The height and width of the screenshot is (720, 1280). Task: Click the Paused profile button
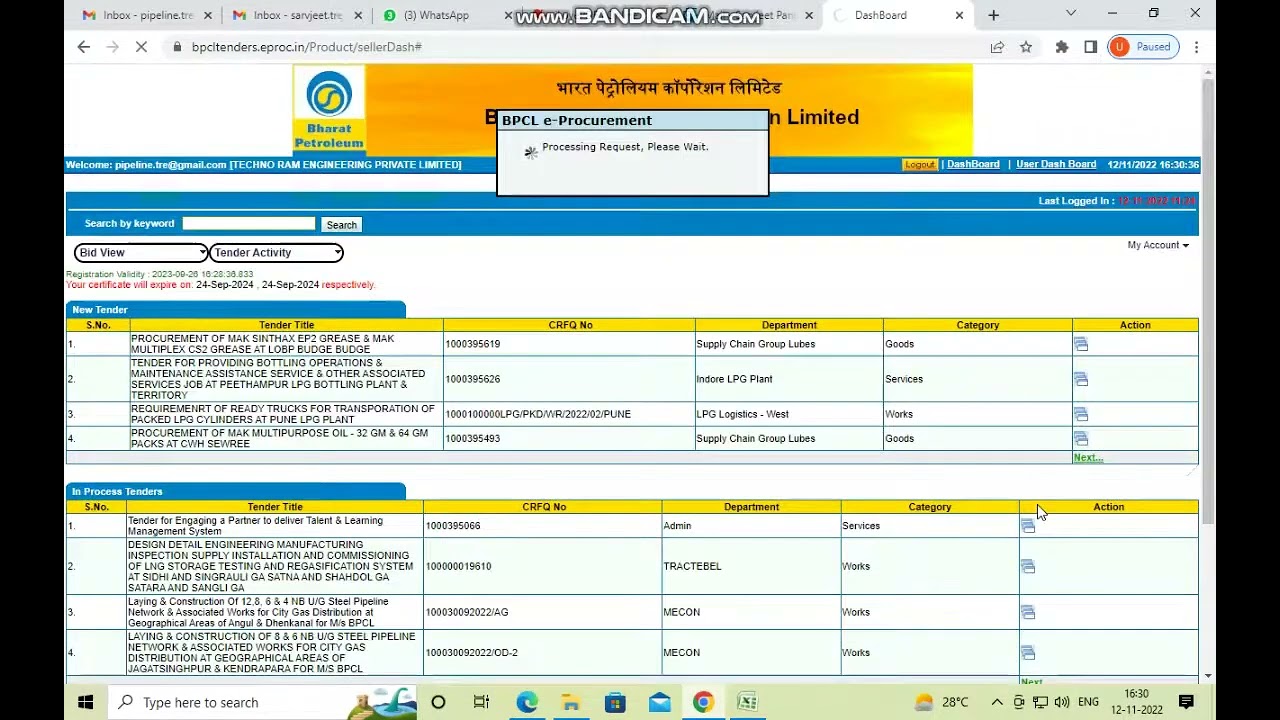[1141, 47]
